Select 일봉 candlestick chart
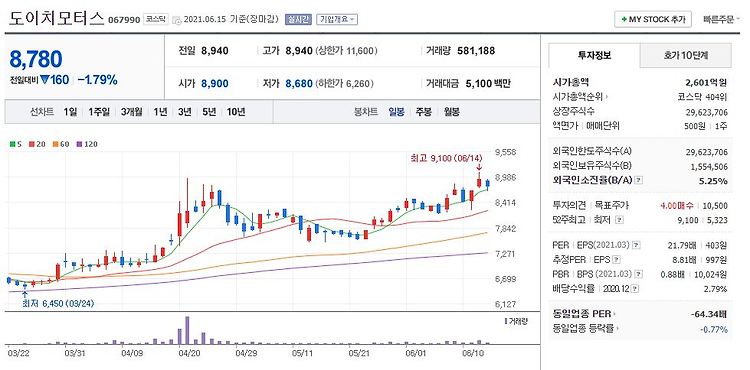 (x=396, y=112)
